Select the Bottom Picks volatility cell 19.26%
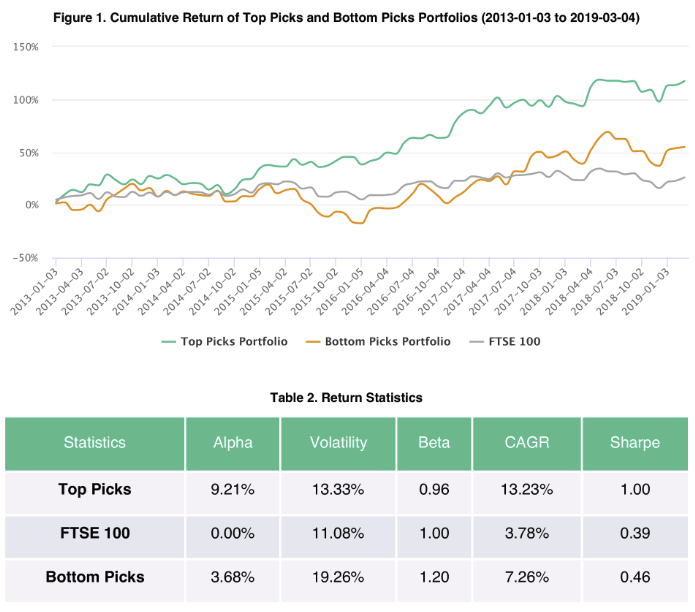This screenshot has height=612, width=695. tap(338, 577)
